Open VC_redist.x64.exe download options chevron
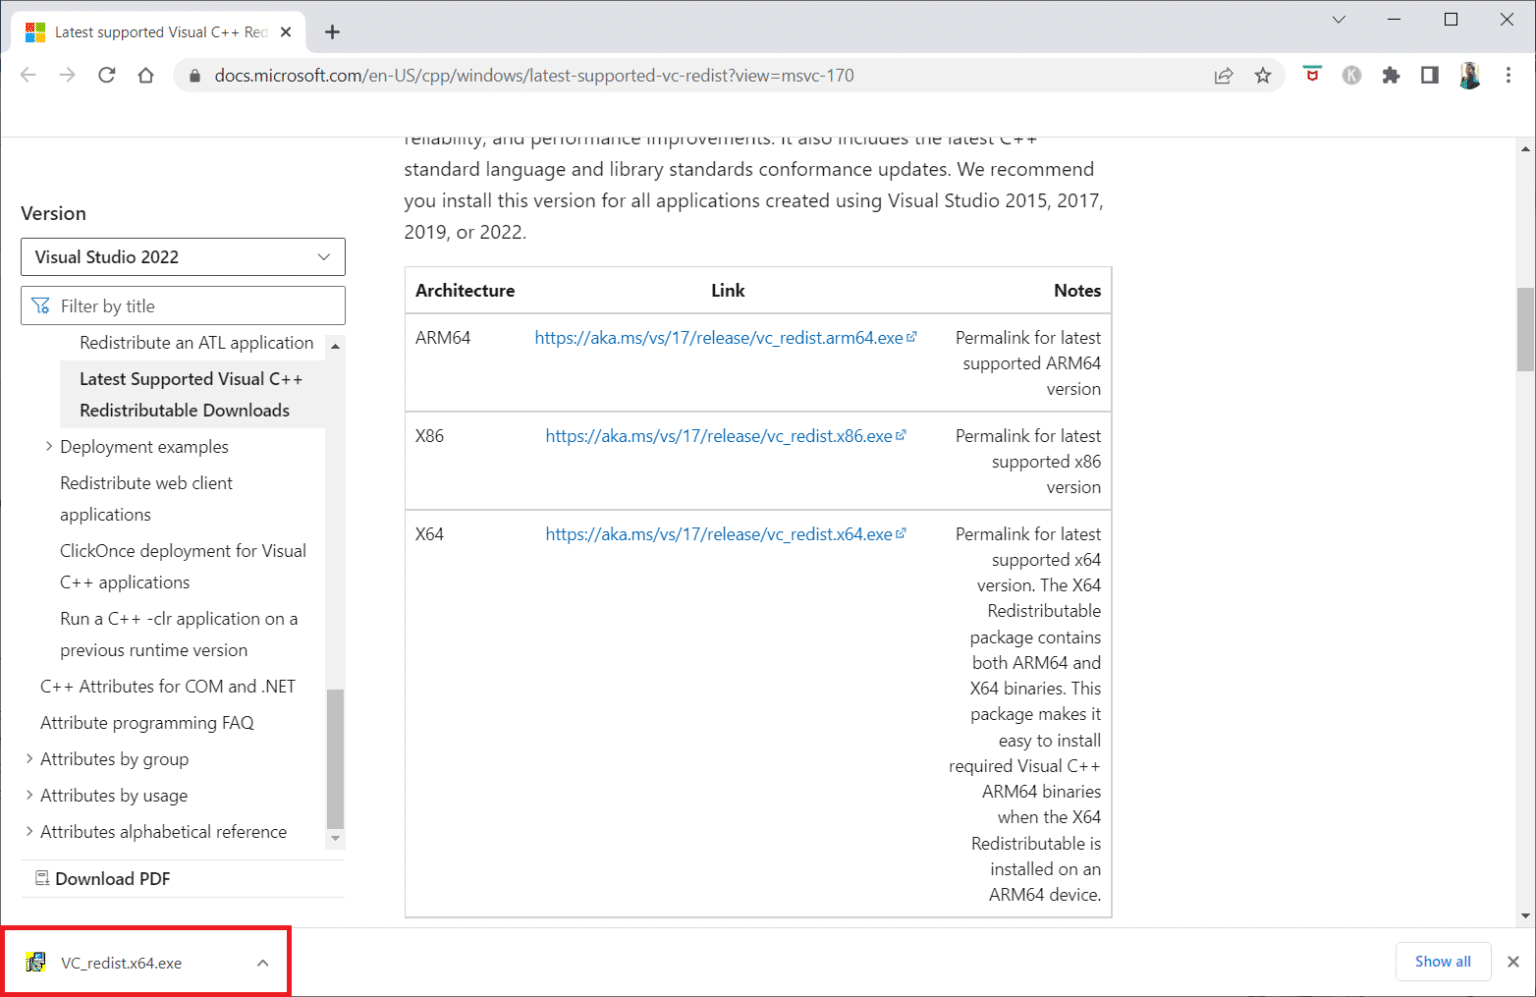 262,963
